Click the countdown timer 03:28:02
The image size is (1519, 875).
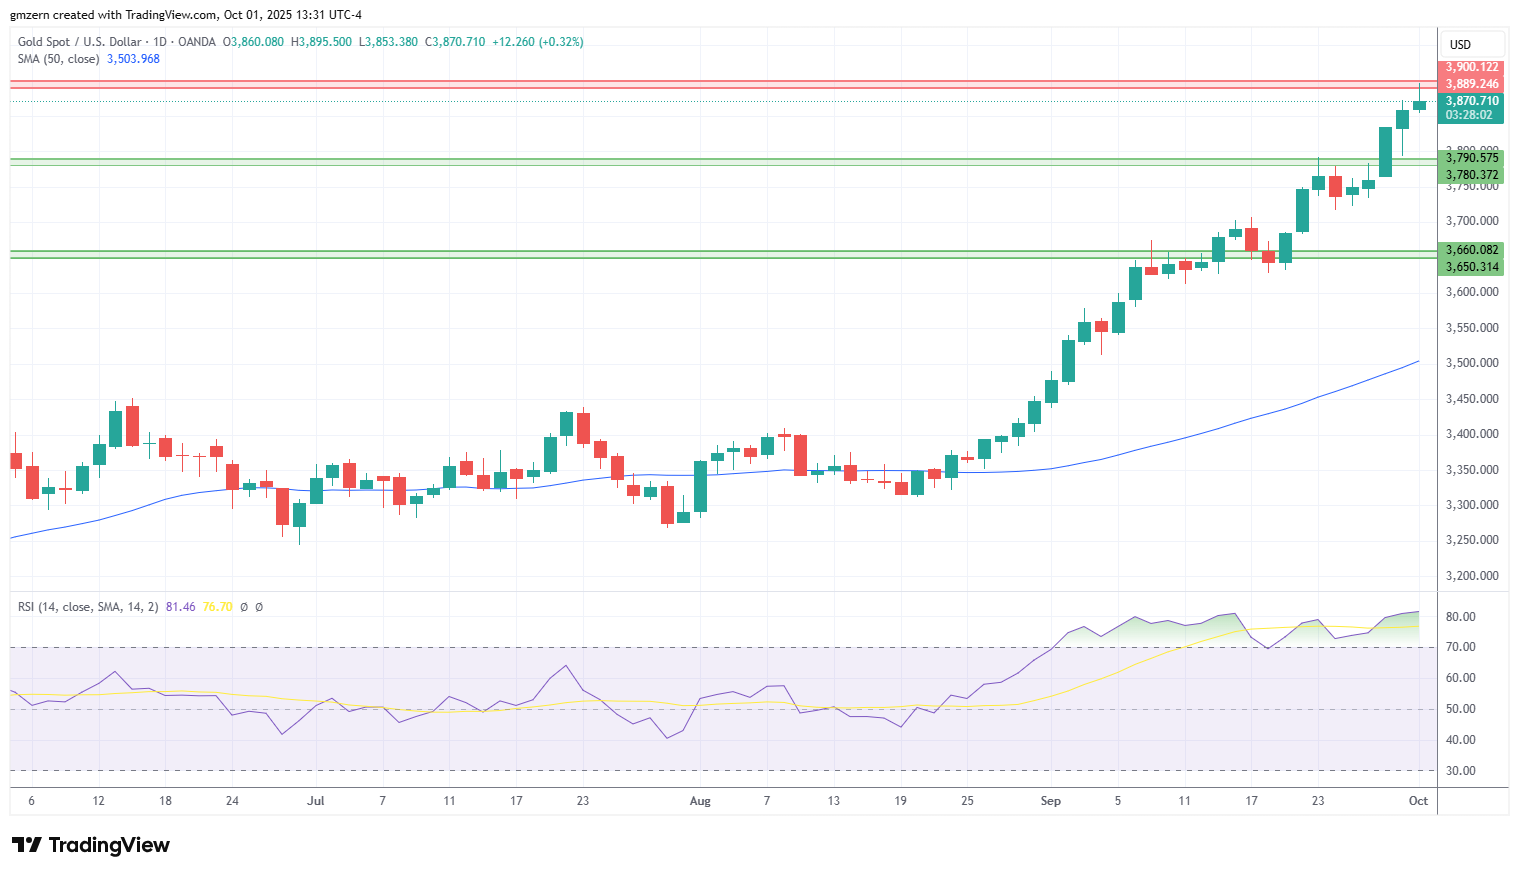[x=1469, y=115]
